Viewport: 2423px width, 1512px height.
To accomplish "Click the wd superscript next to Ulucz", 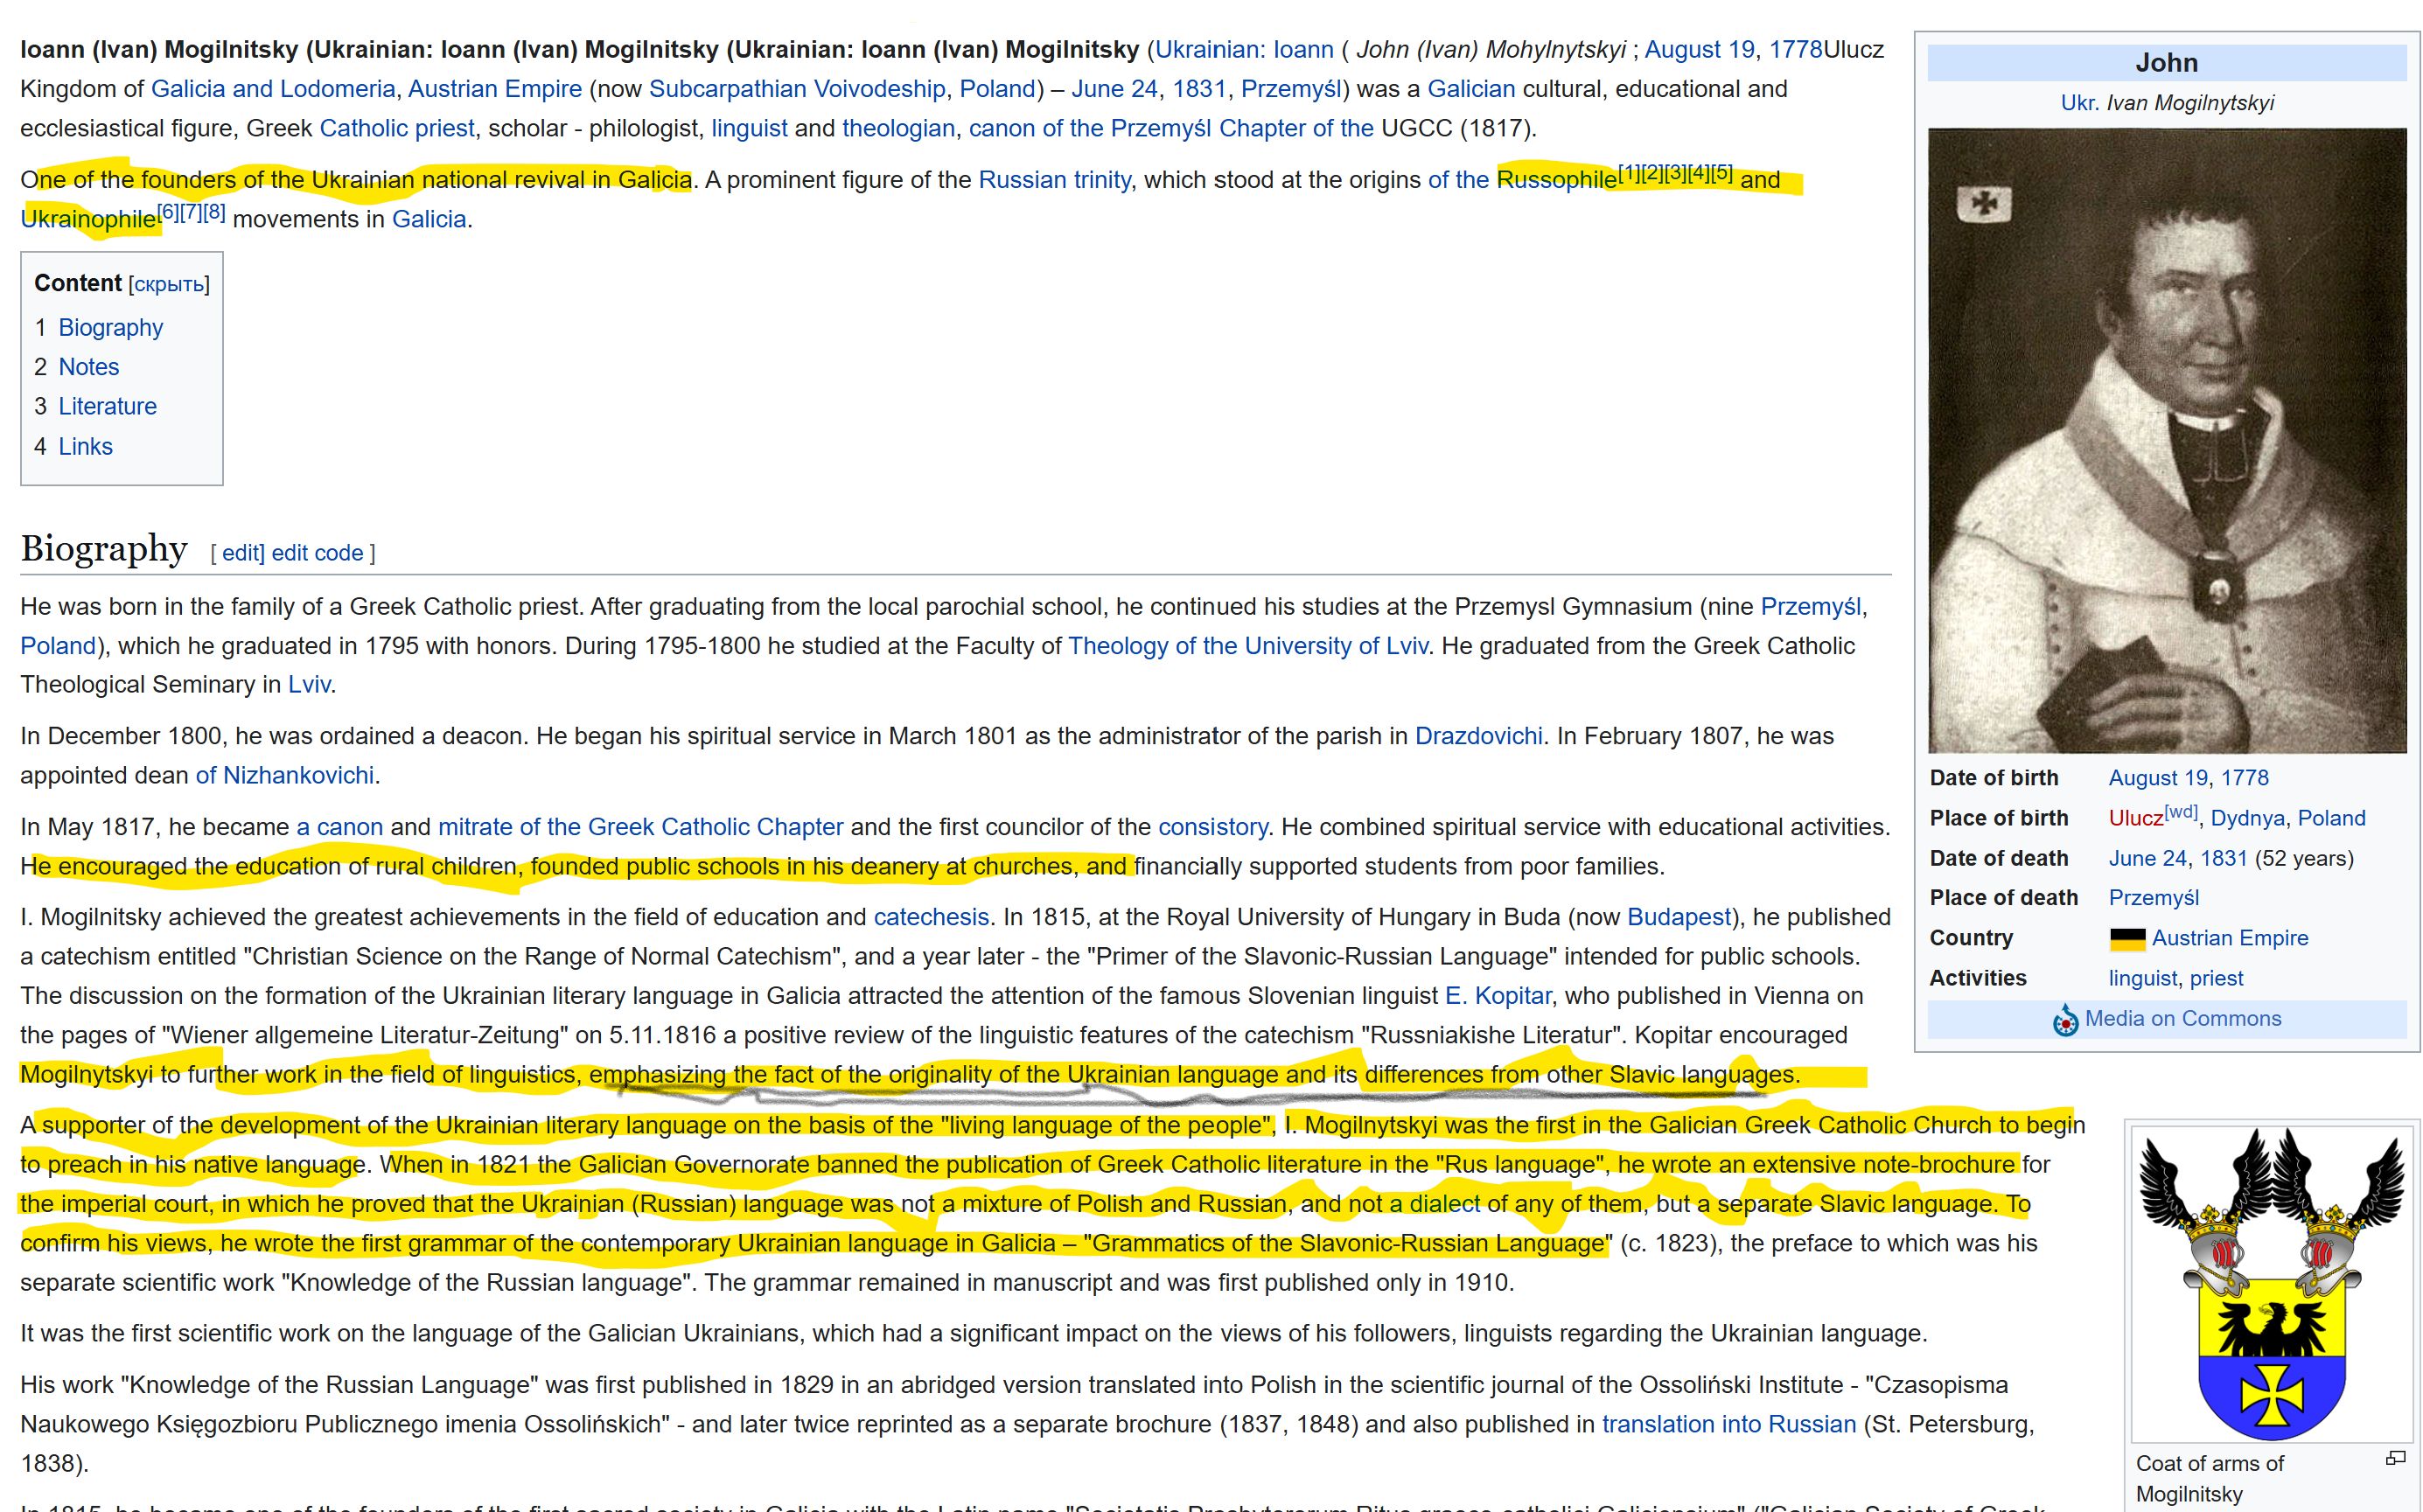I will point(2181,811).
